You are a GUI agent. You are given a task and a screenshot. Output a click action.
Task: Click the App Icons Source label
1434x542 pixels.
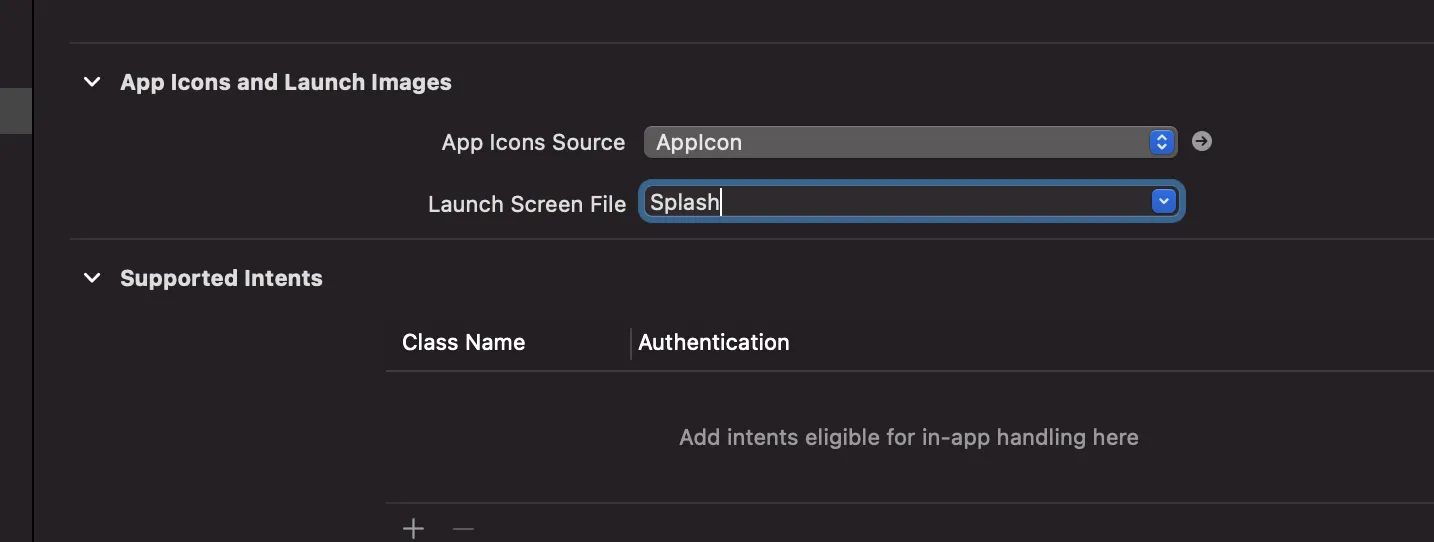point(533,142)
